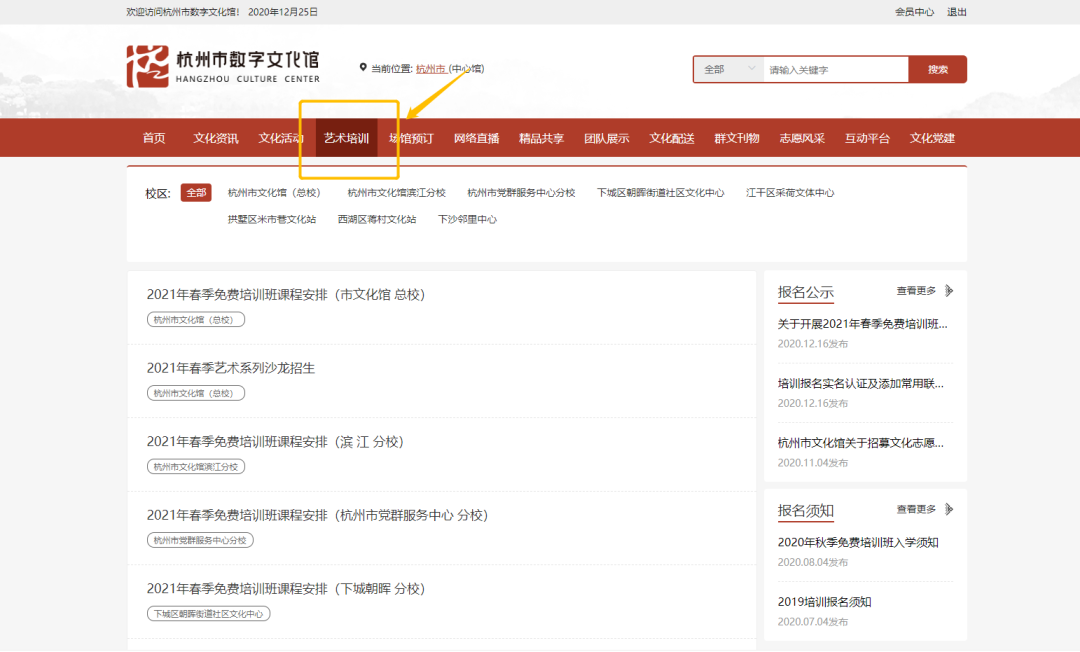This screenshot has width=1080, height=652.
Task: Filter campus by 下沙邻里中心
Action: (x=467, y=219)
